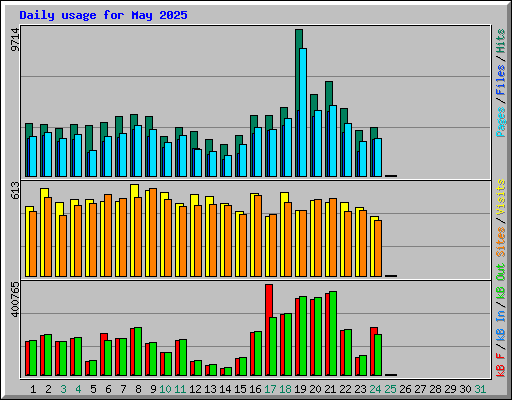
Task: Click the 'Visits' legend label
Action: pyautogui.click(x=501, y=197)
